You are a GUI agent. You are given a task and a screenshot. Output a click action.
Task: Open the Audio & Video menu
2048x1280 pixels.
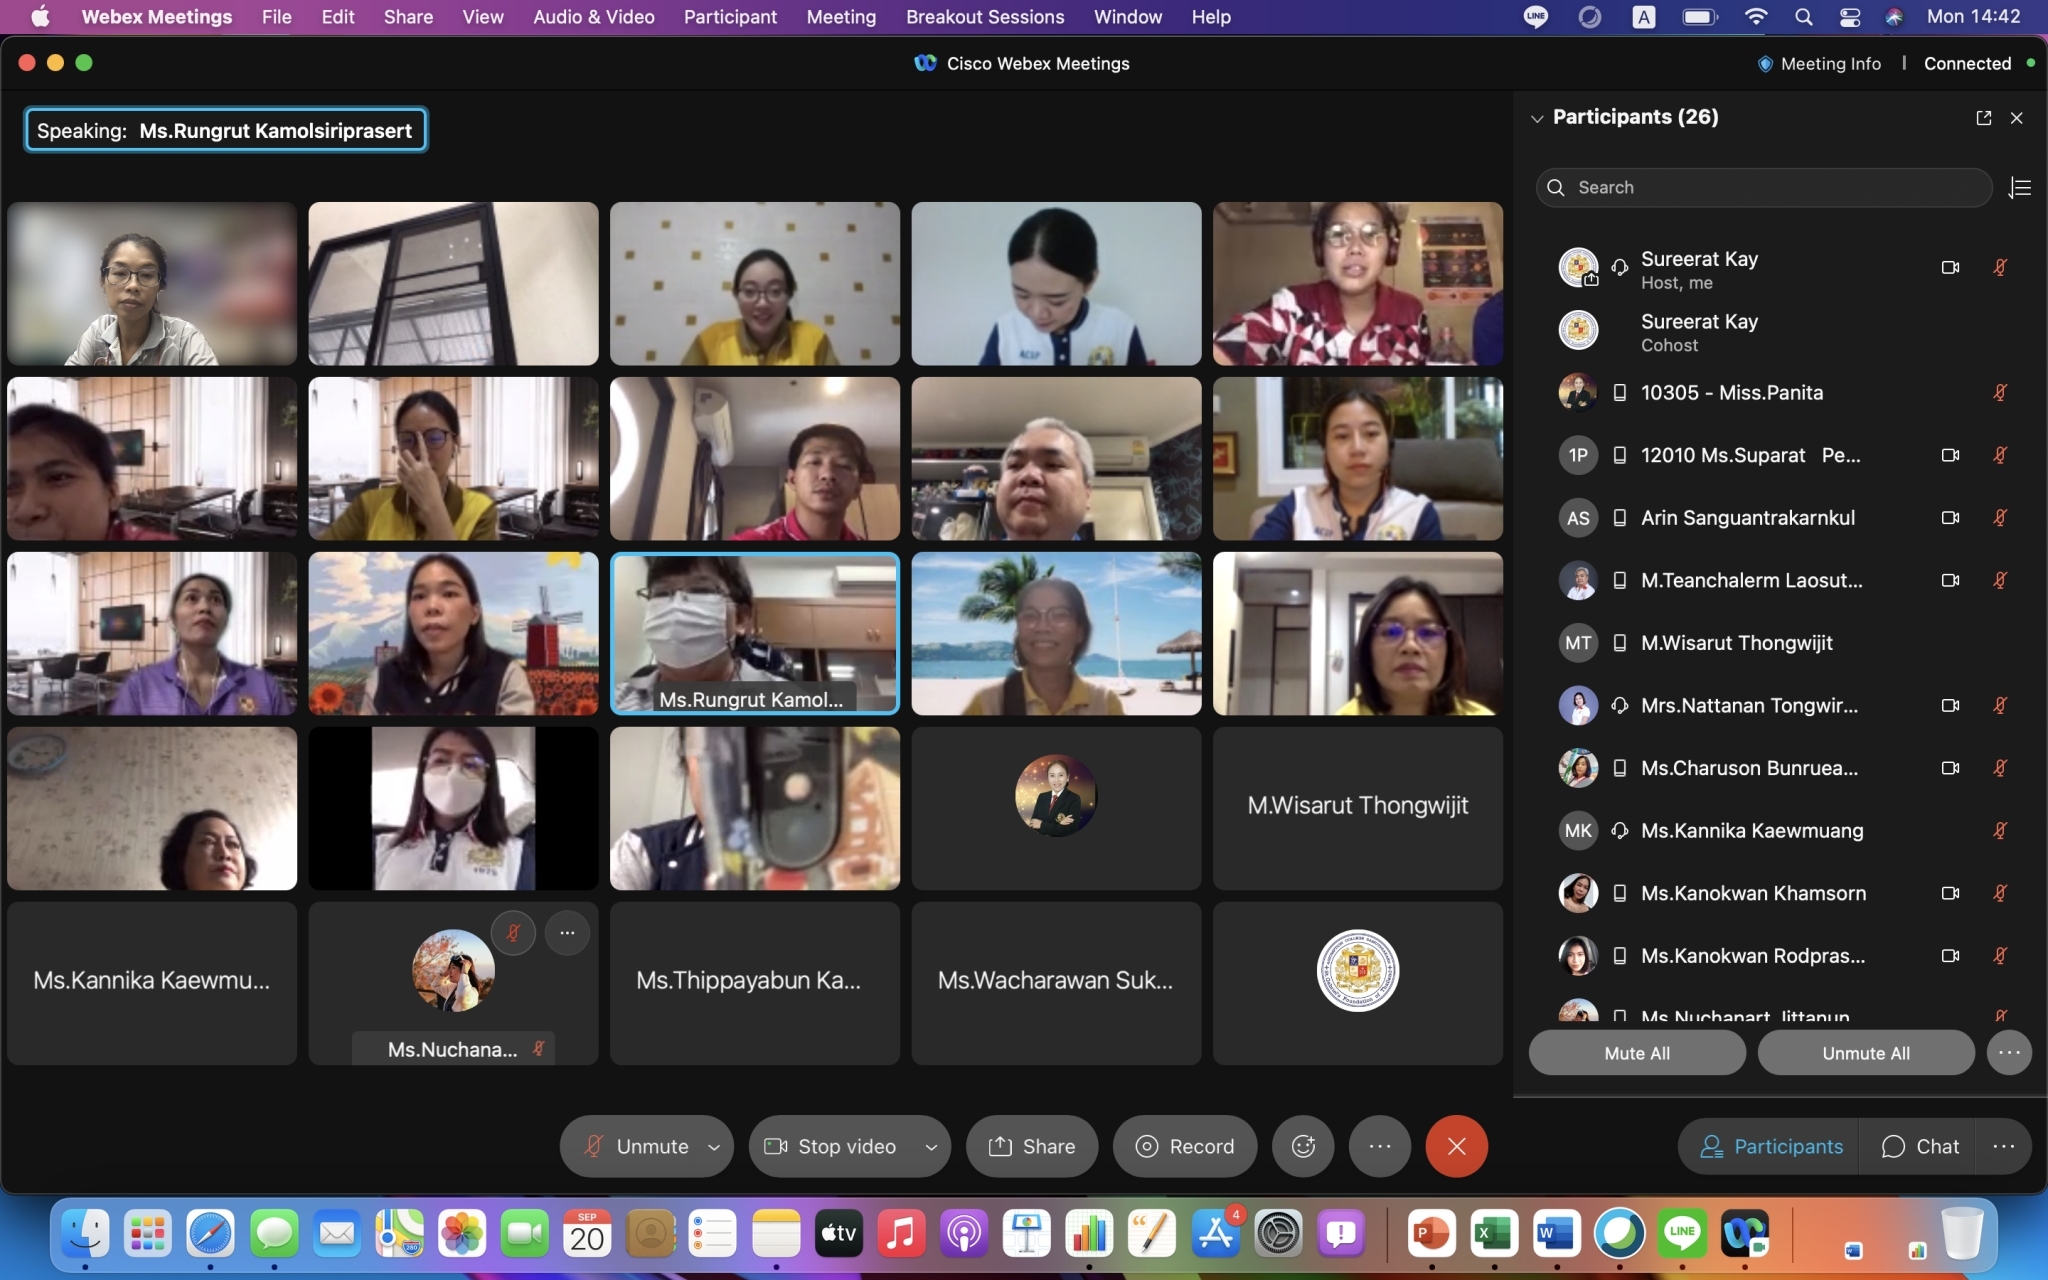pos(594,17)
